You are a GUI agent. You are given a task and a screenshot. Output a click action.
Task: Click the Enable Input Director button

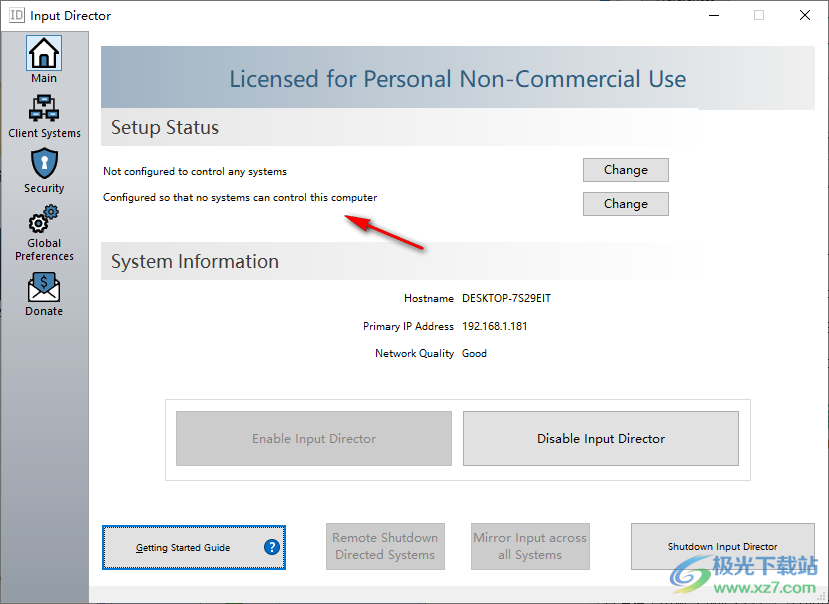[314, 438]
